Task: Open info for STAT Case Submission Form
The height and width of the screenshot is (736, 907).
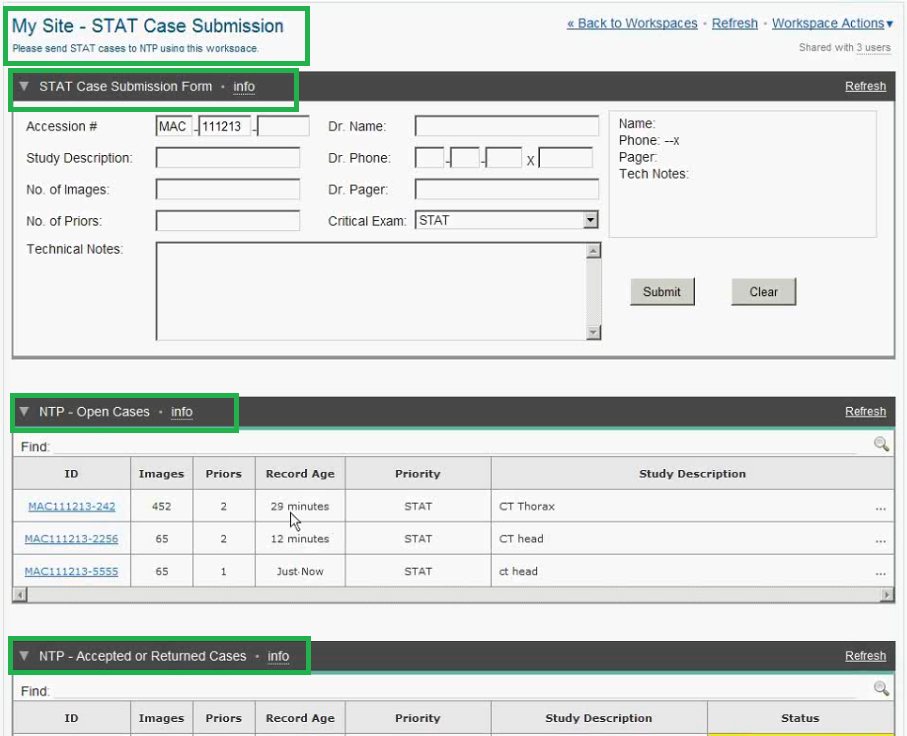Action: tap(244, 87)
